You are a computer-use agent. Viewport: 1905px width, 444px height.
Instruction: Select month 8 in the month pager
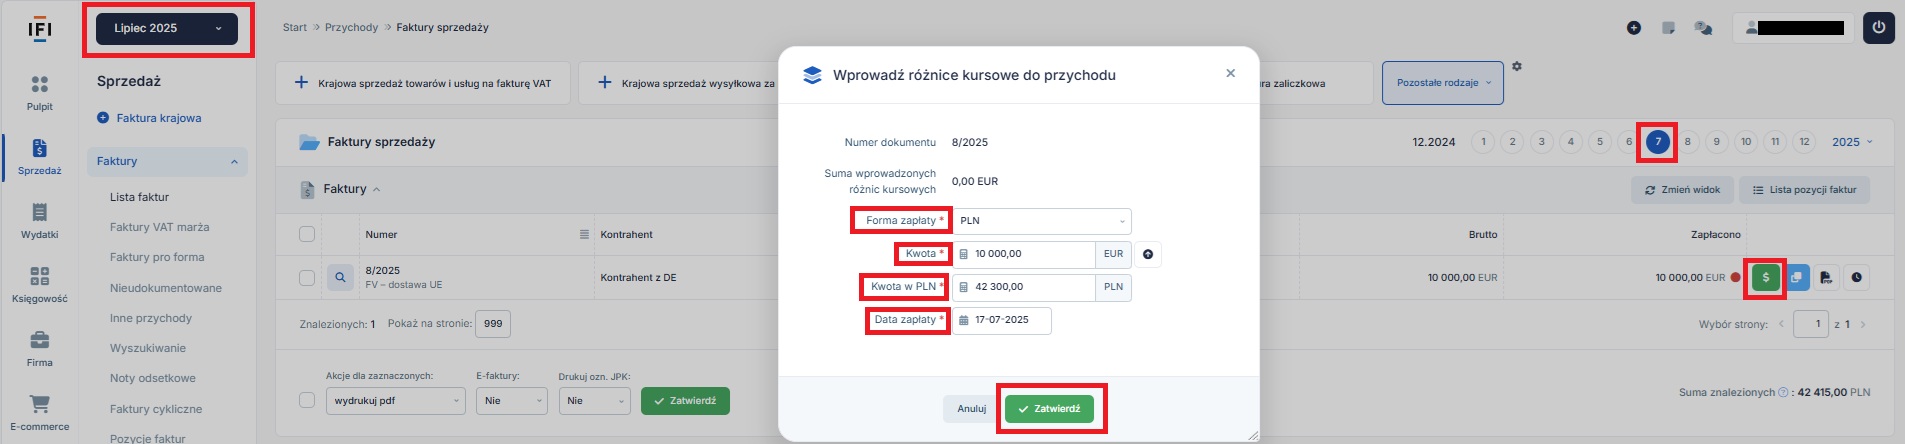(x=1687, y=142)
